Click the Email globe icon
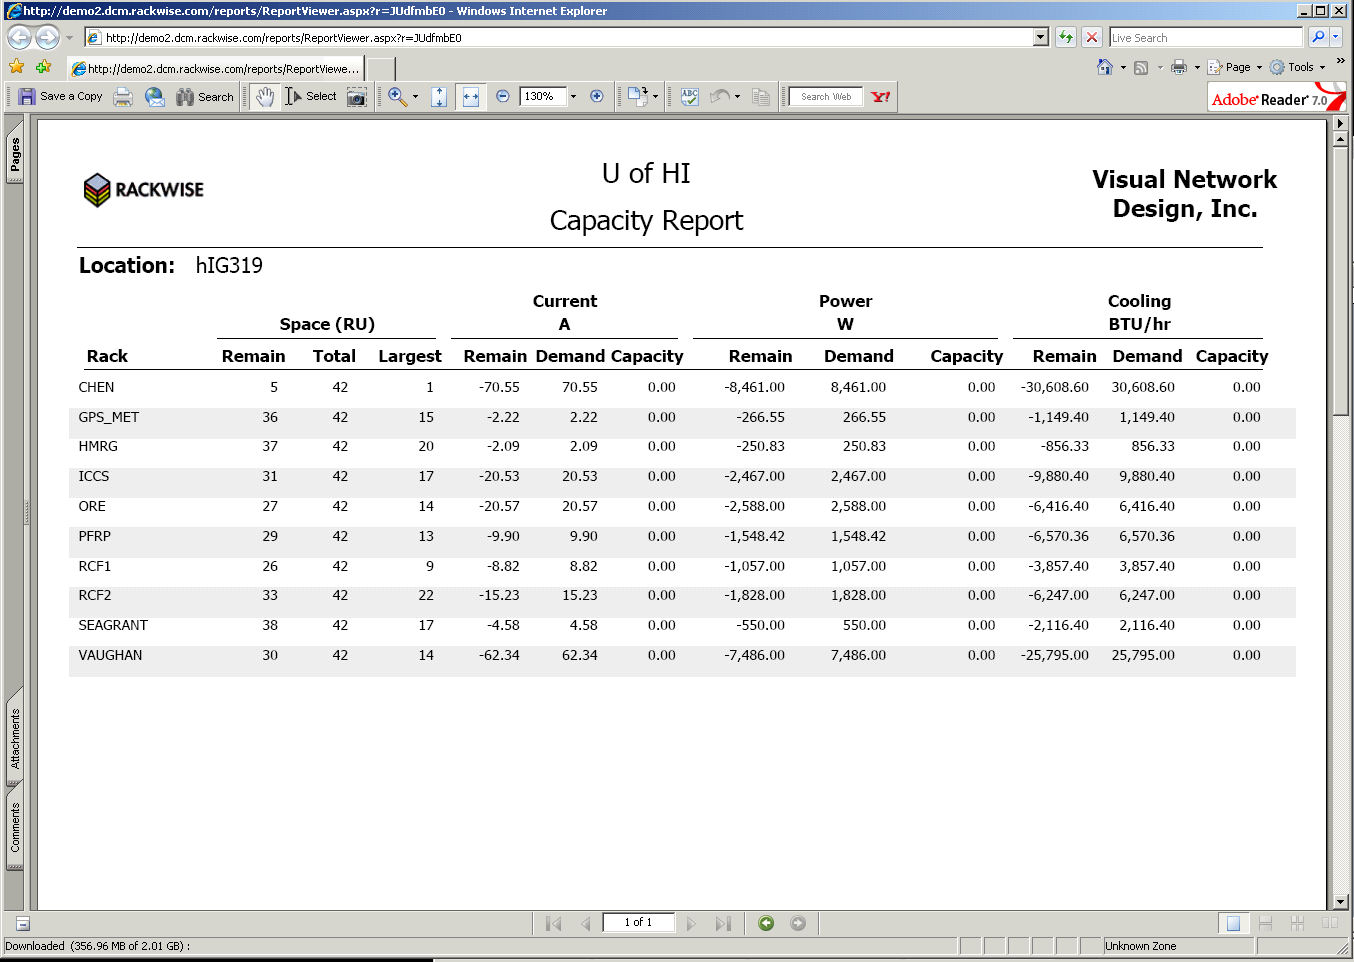 [155, 97]
